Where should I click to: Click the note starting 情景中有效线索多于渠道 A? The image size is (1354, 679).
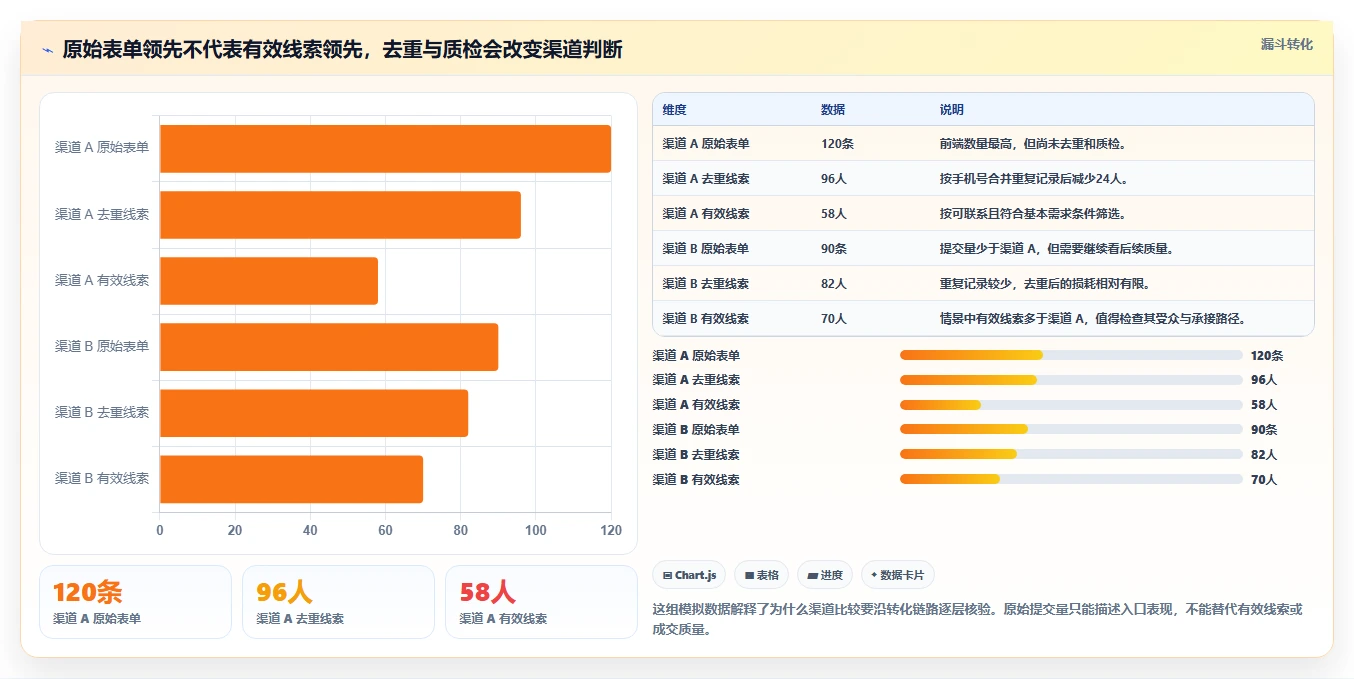coord(1092,319)
